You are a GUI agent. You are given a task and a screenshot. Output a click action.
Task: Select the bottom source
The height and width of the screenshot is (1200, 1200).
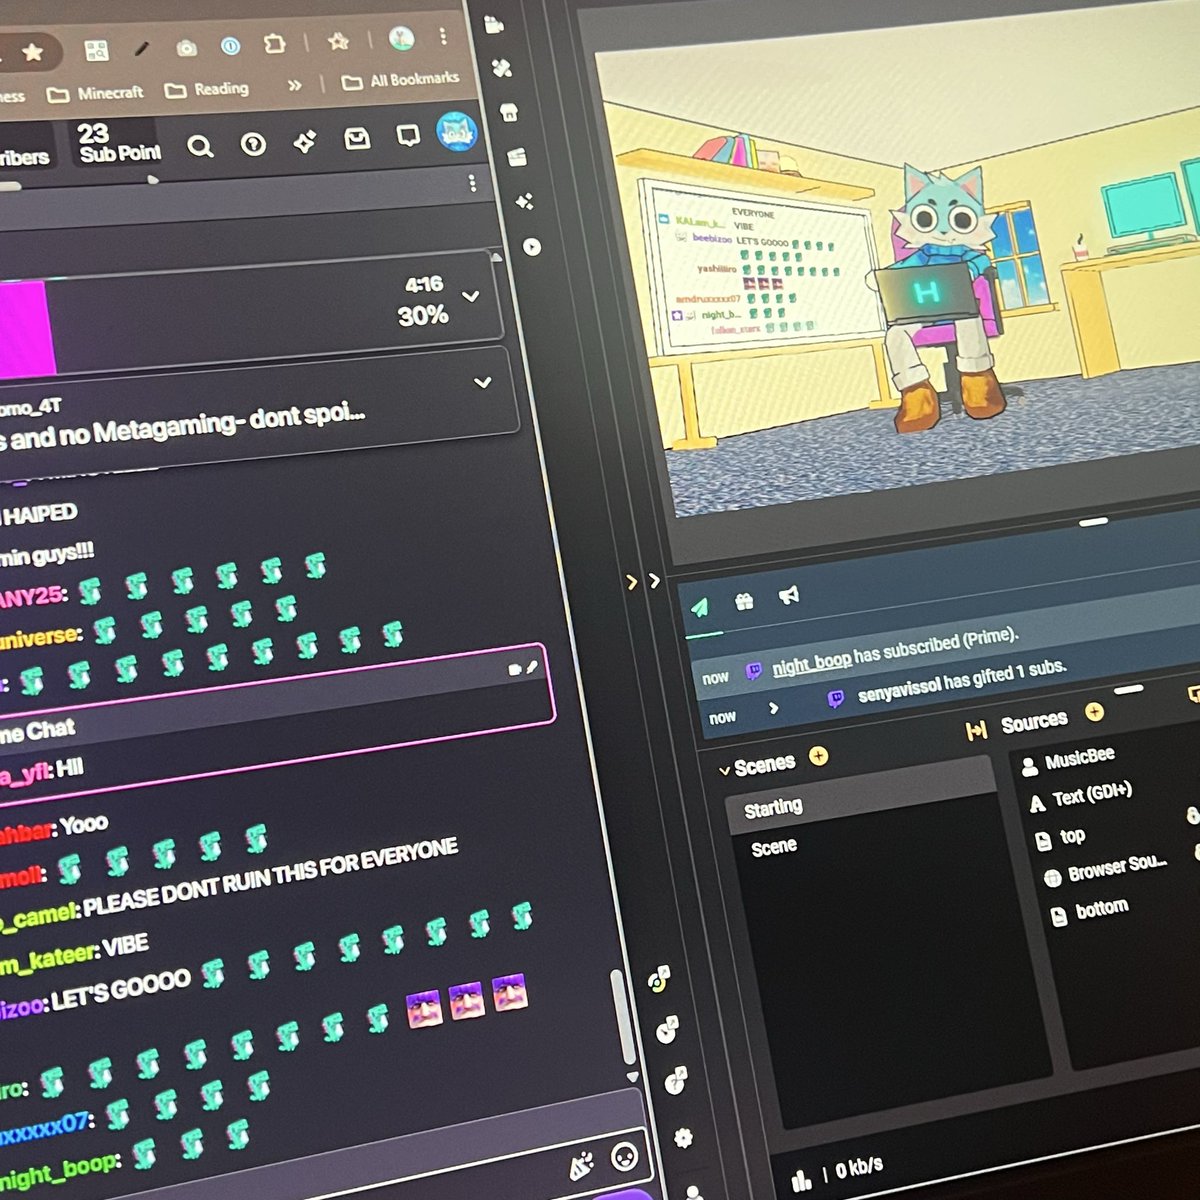[x=1090, y=911]
